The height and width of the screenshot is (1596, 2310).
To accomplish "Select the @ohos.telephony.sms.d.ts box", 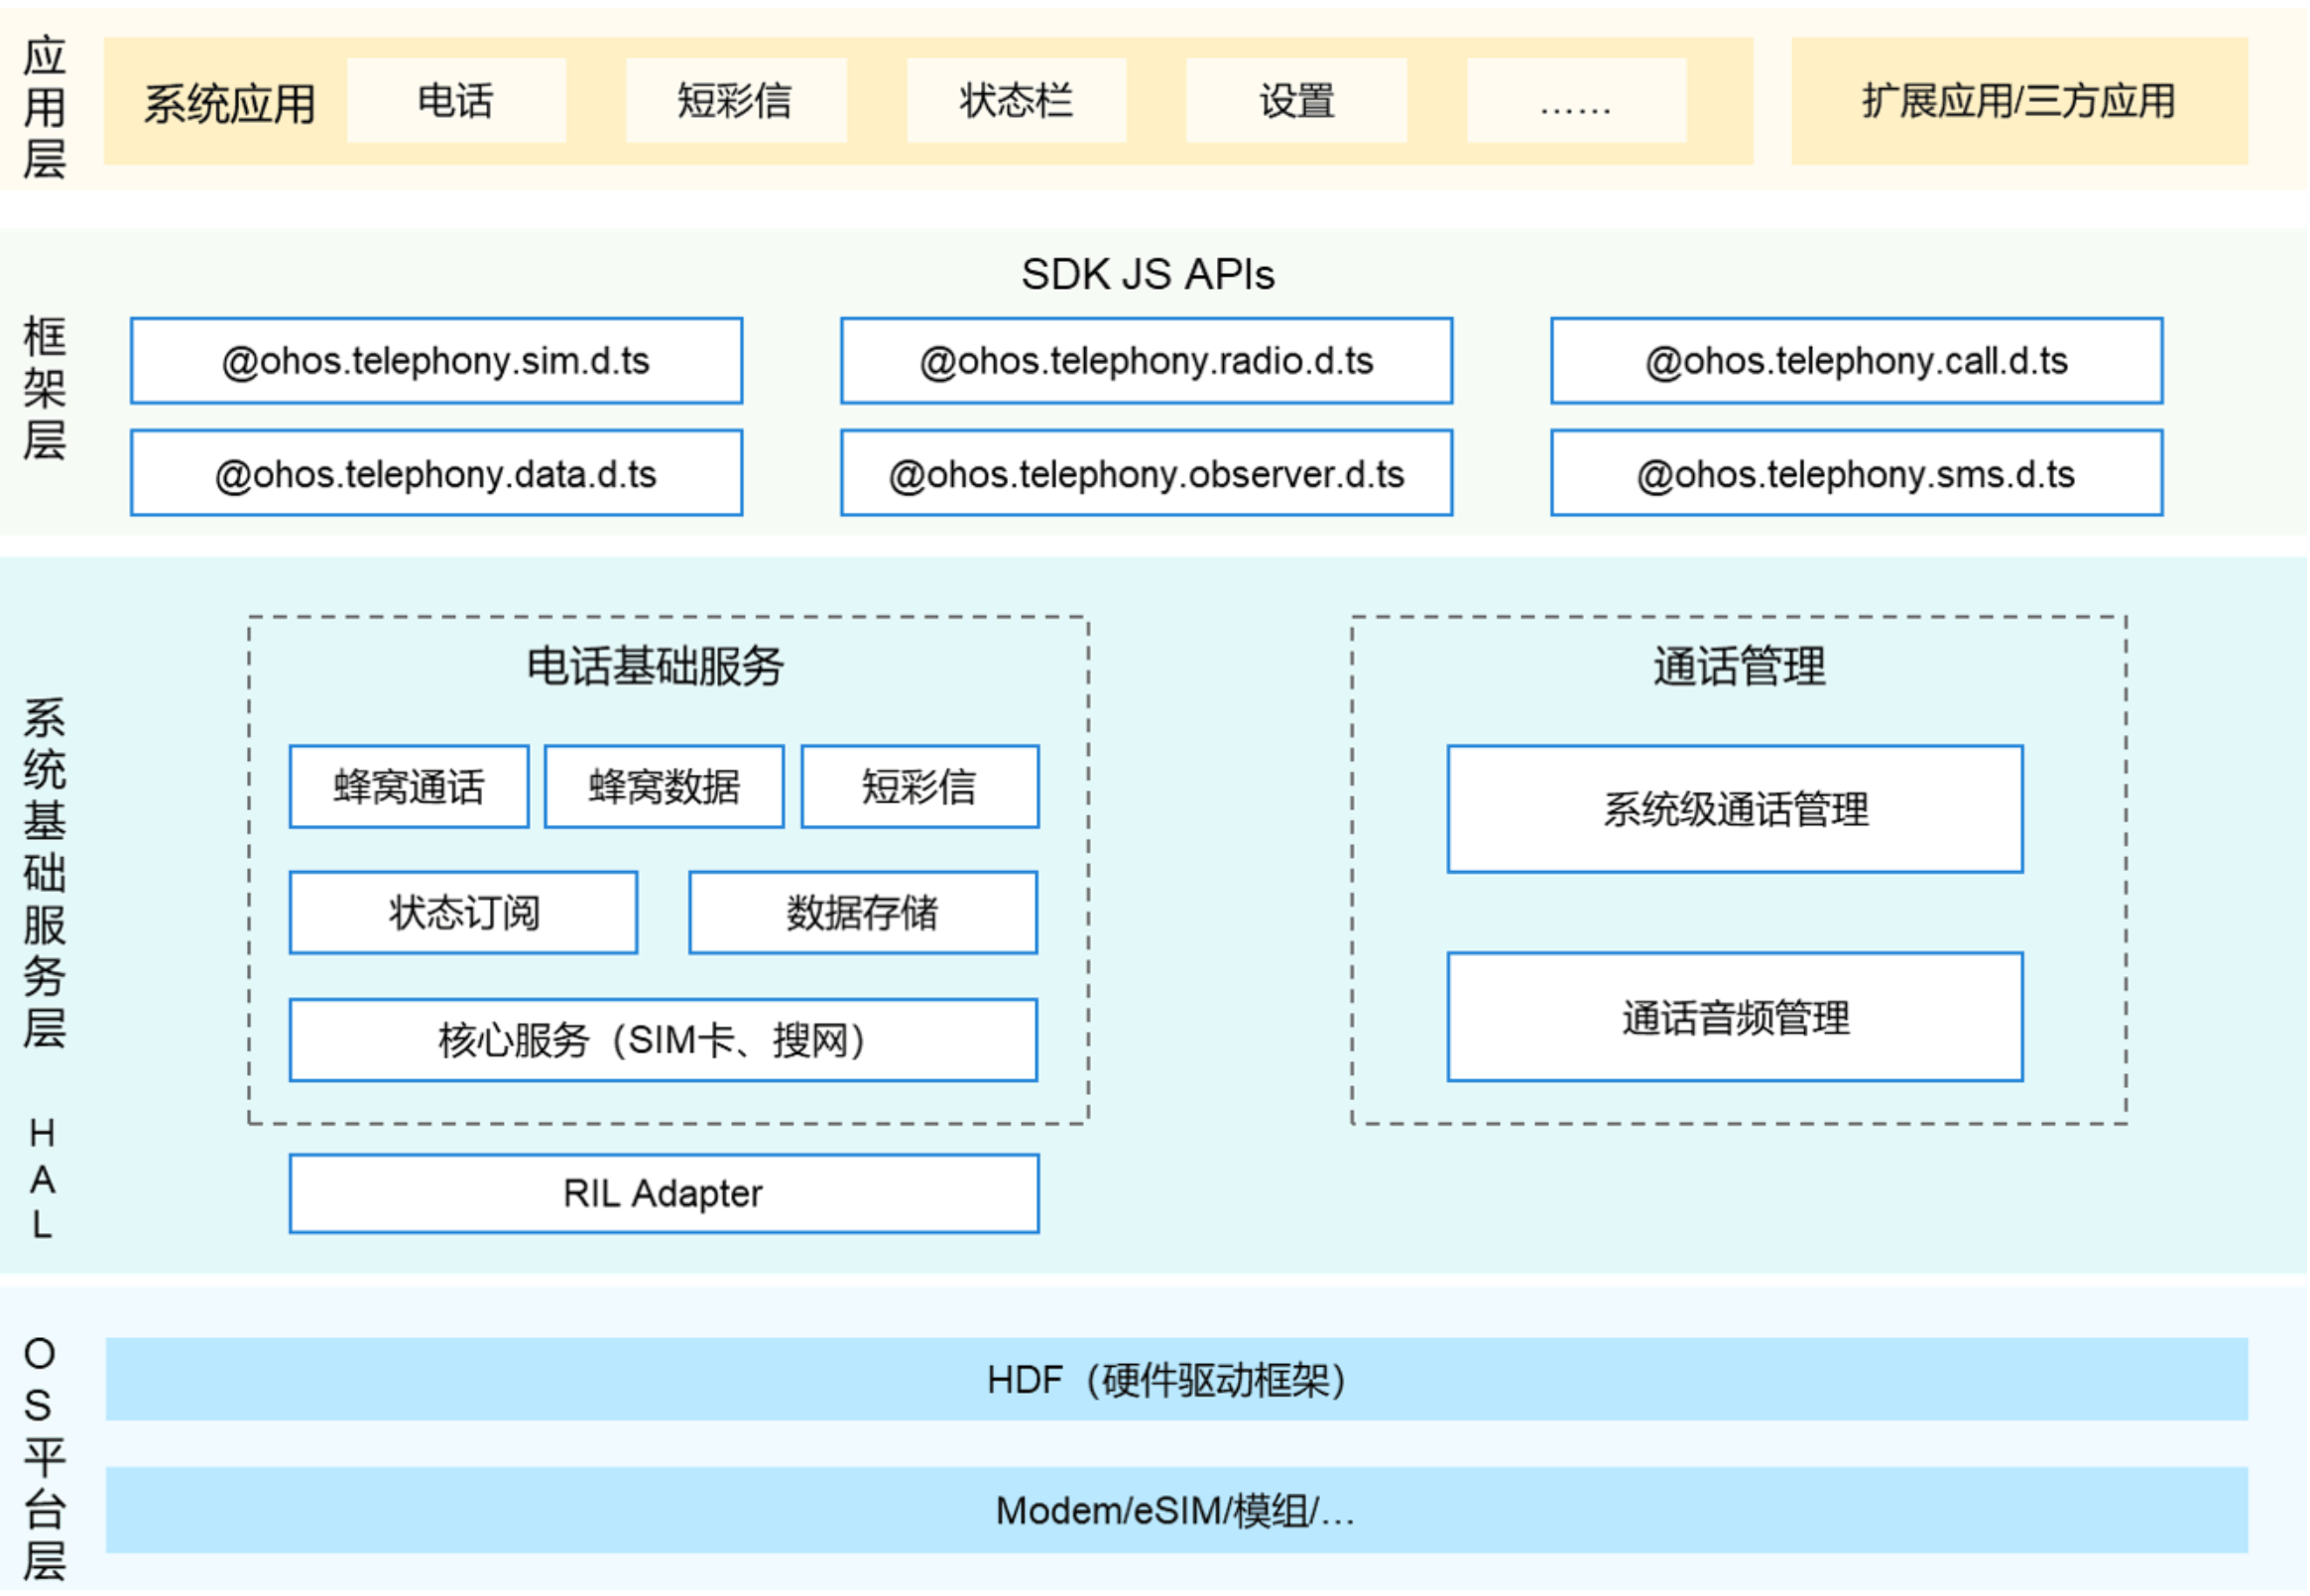I will 1856,473.
